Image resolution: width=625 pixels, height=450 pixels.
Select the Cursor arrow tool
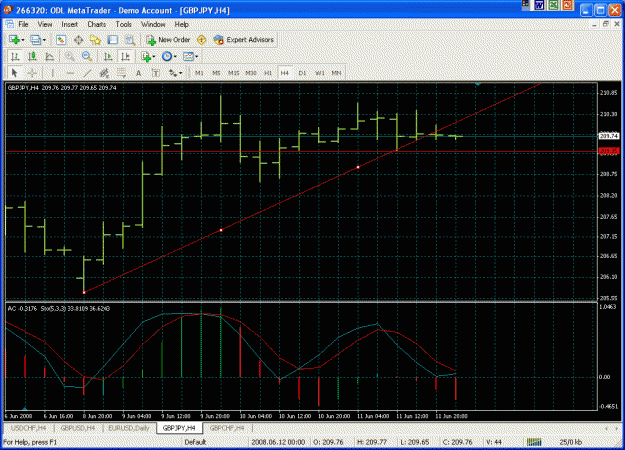(14, 73)
